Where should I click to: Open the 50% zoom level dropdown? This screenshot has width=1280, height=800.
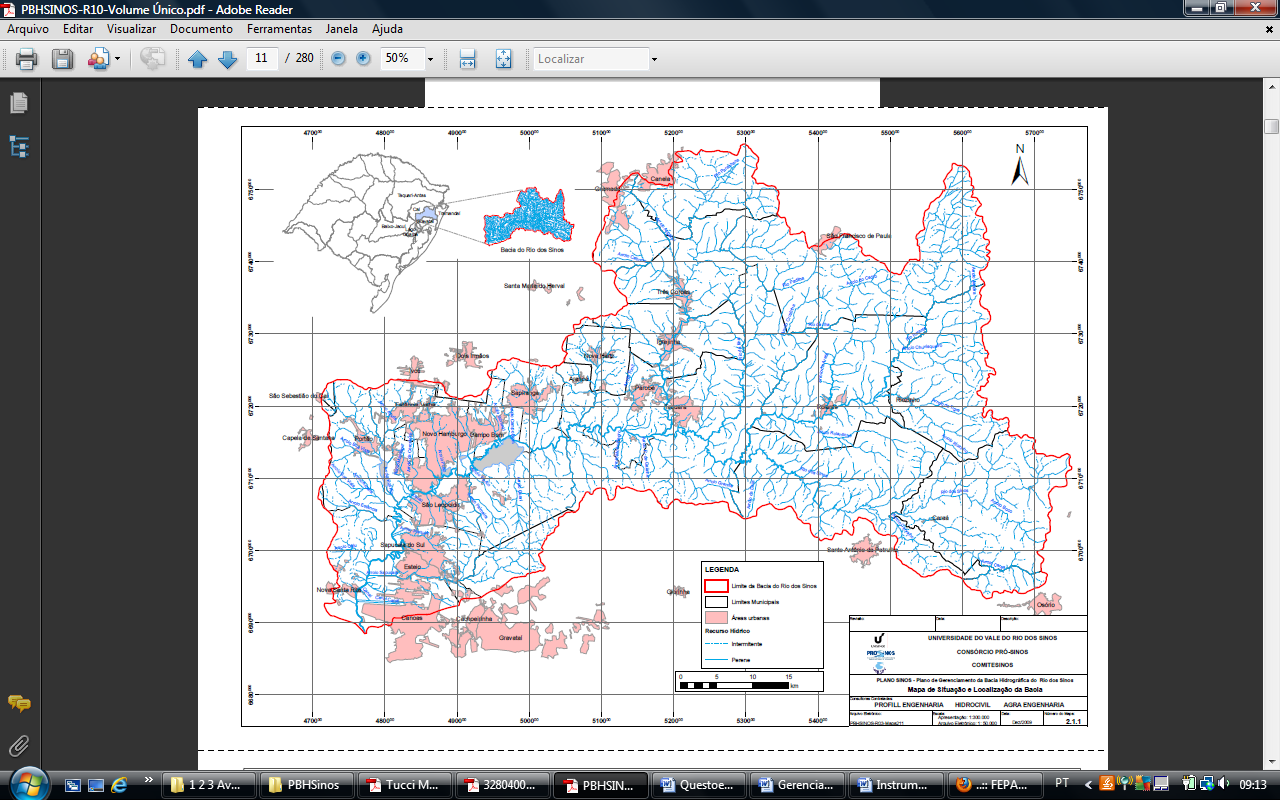click(430, 59)
